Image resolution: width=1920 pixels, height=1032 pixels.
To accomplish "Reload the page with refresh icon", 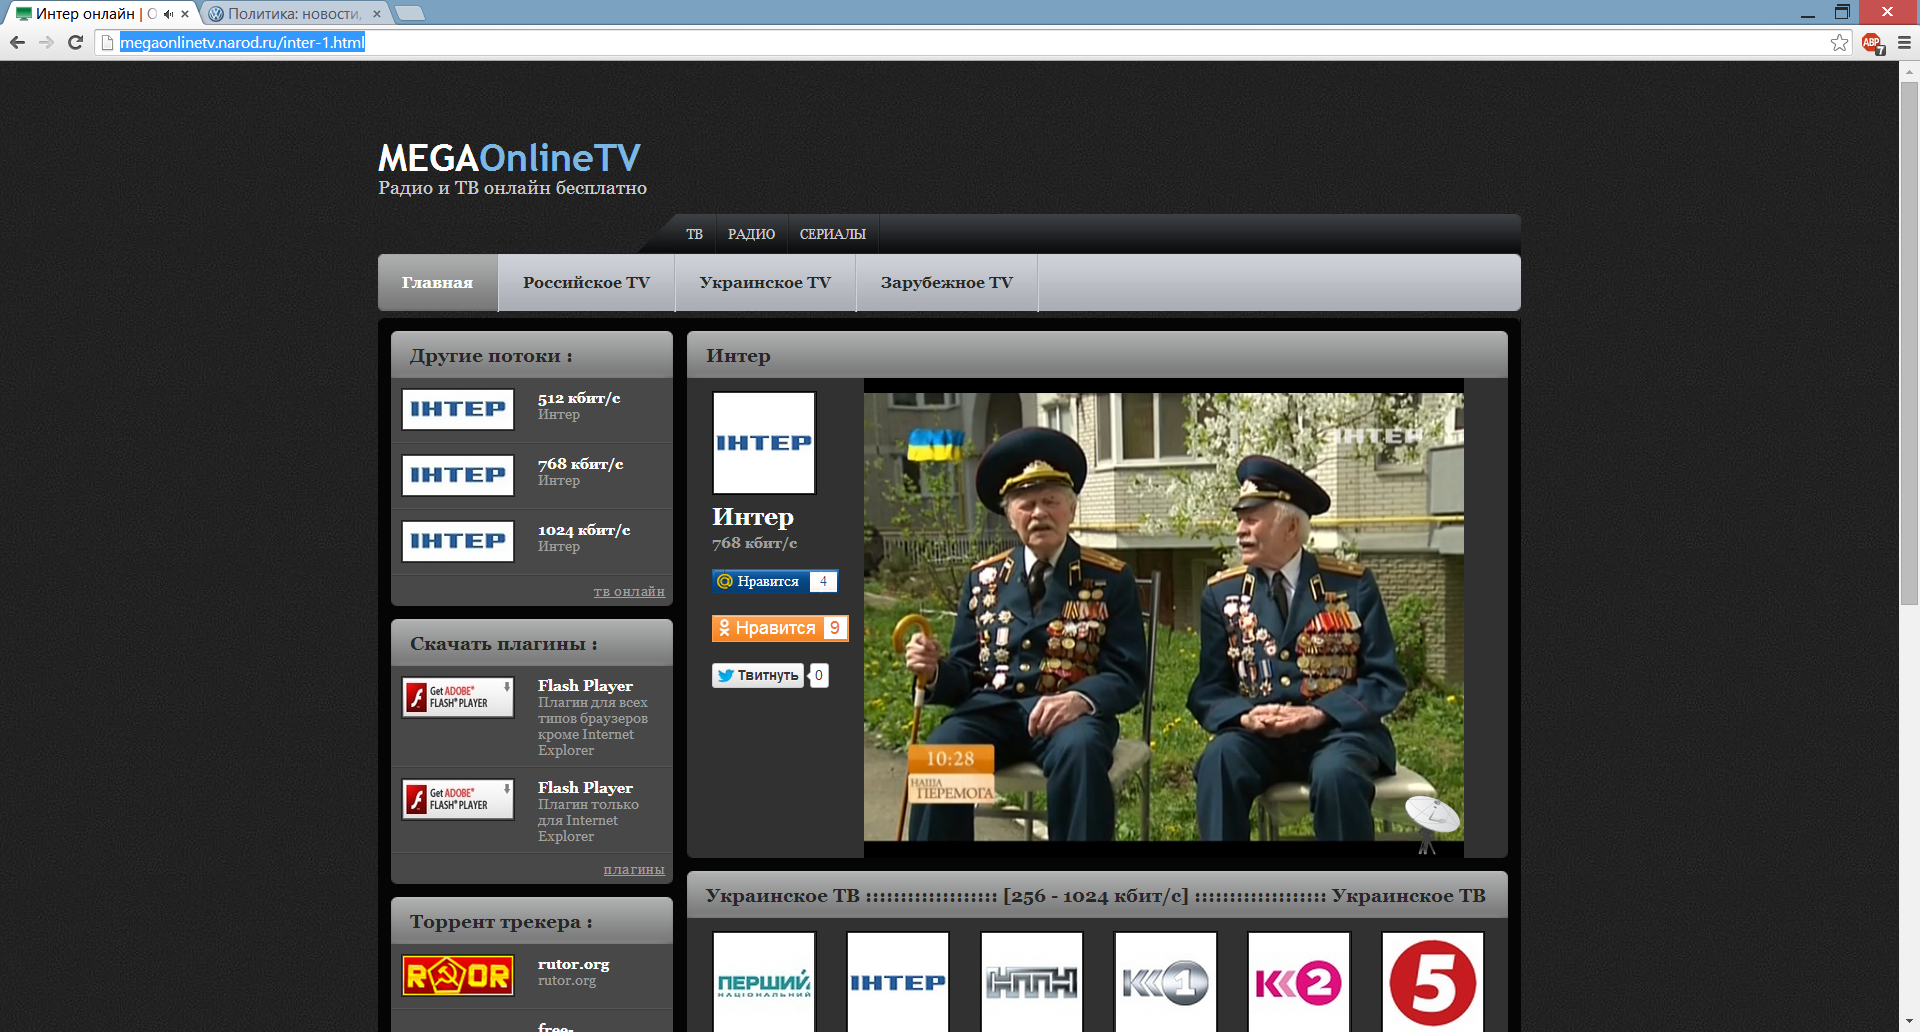I will [x=75, y=42].
